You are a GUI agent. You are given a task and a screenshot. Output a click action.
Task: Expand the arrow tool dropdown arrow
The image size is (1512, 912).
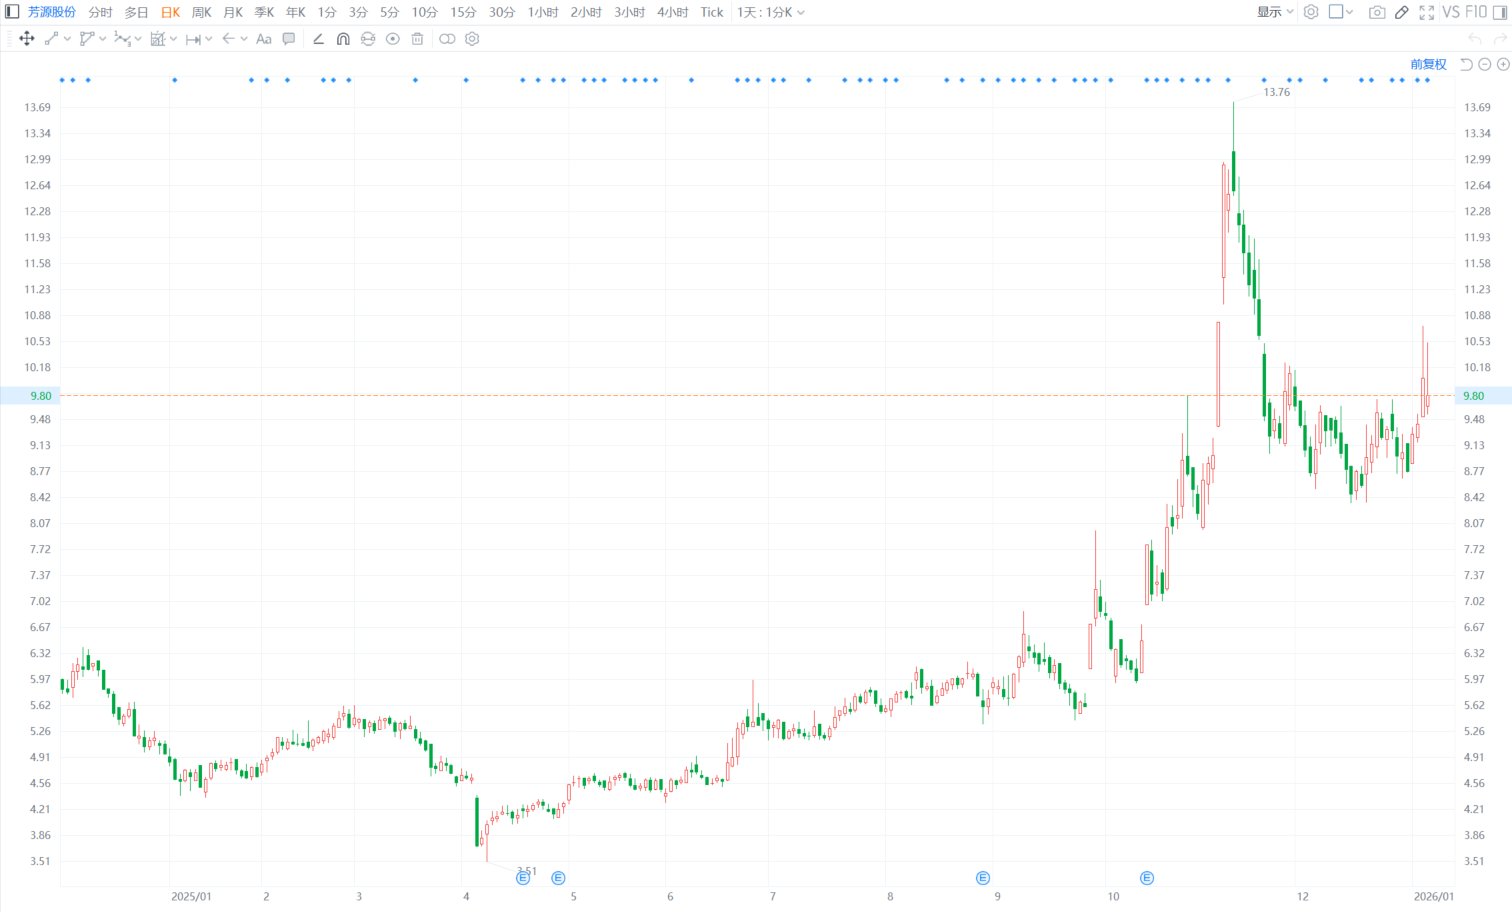(x=244, y=39)
